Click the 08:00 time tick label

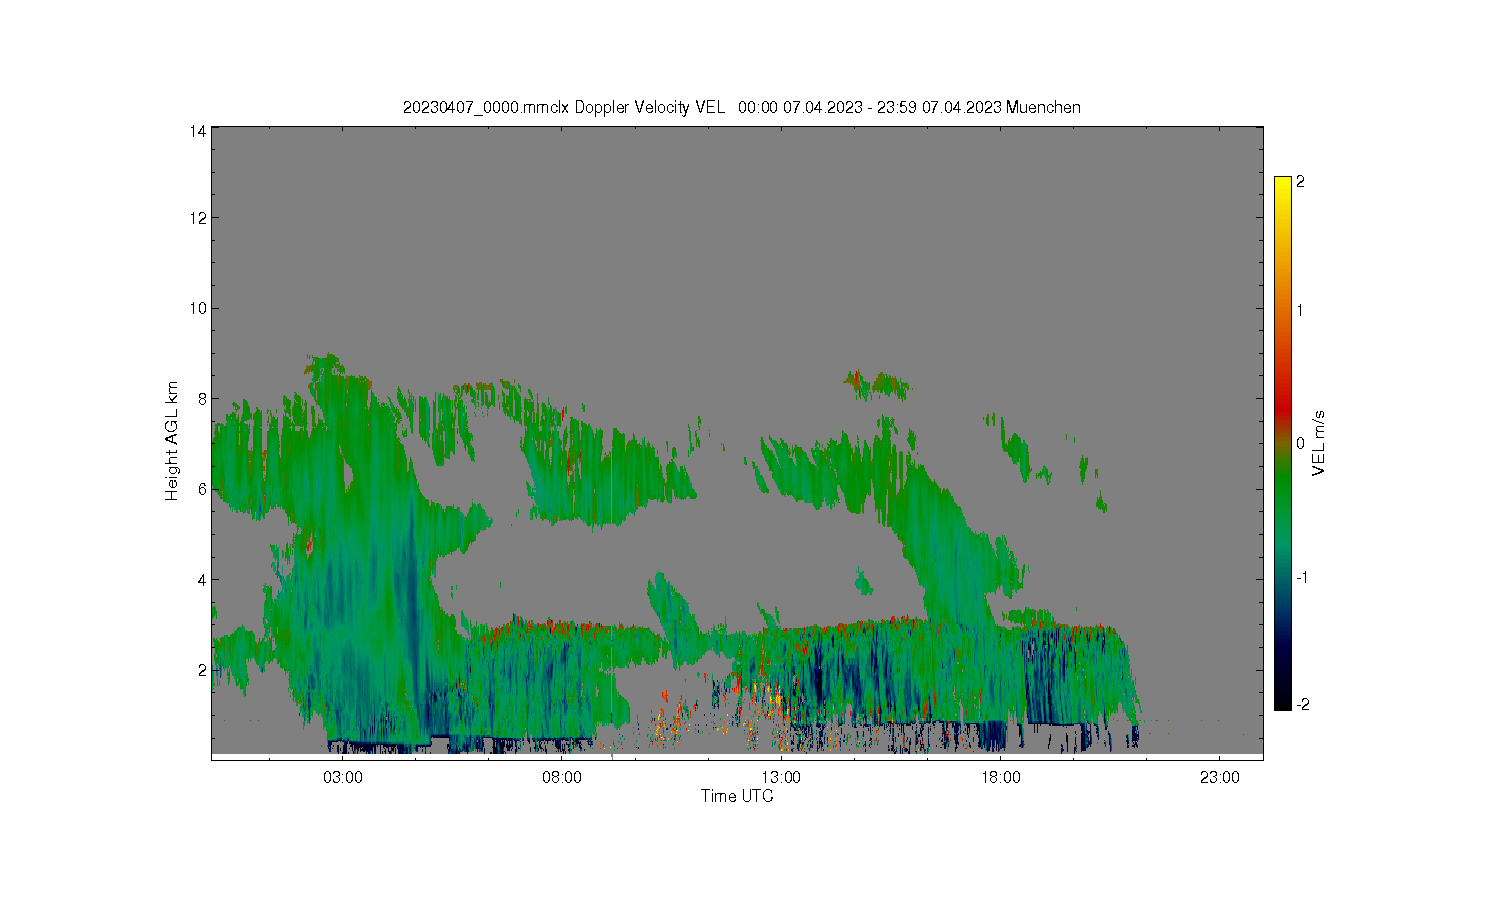562,777
